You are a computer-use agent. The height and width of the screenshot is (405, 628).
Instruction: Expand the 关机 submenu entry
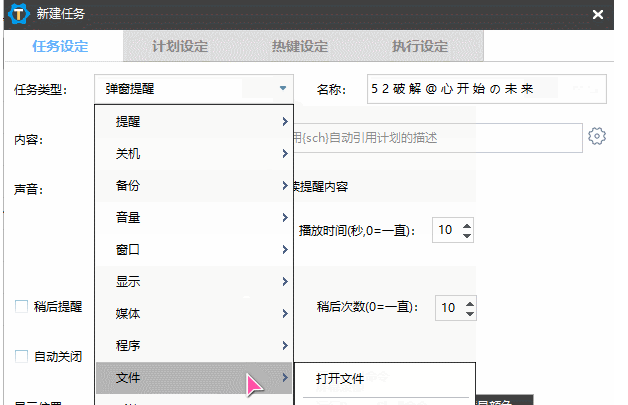tap(195, 154)
